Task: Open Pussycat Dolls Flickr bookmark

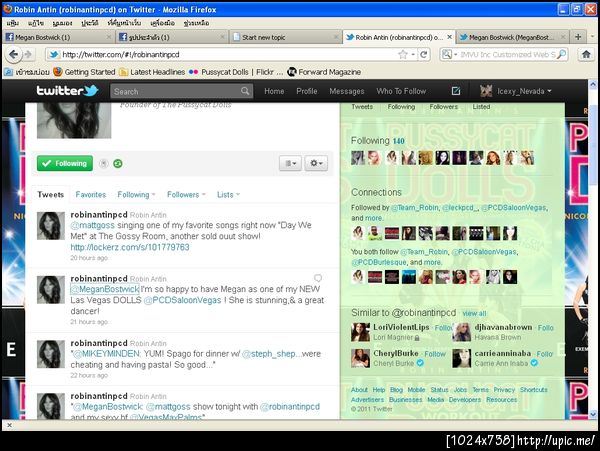Action: [236, 72]
